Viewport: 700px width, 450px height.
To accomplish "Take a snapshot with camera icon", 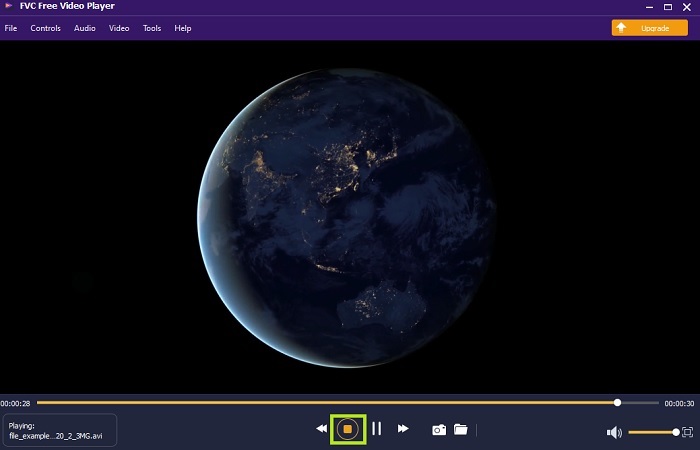I will pyautogui.click(x=438, y=429).
